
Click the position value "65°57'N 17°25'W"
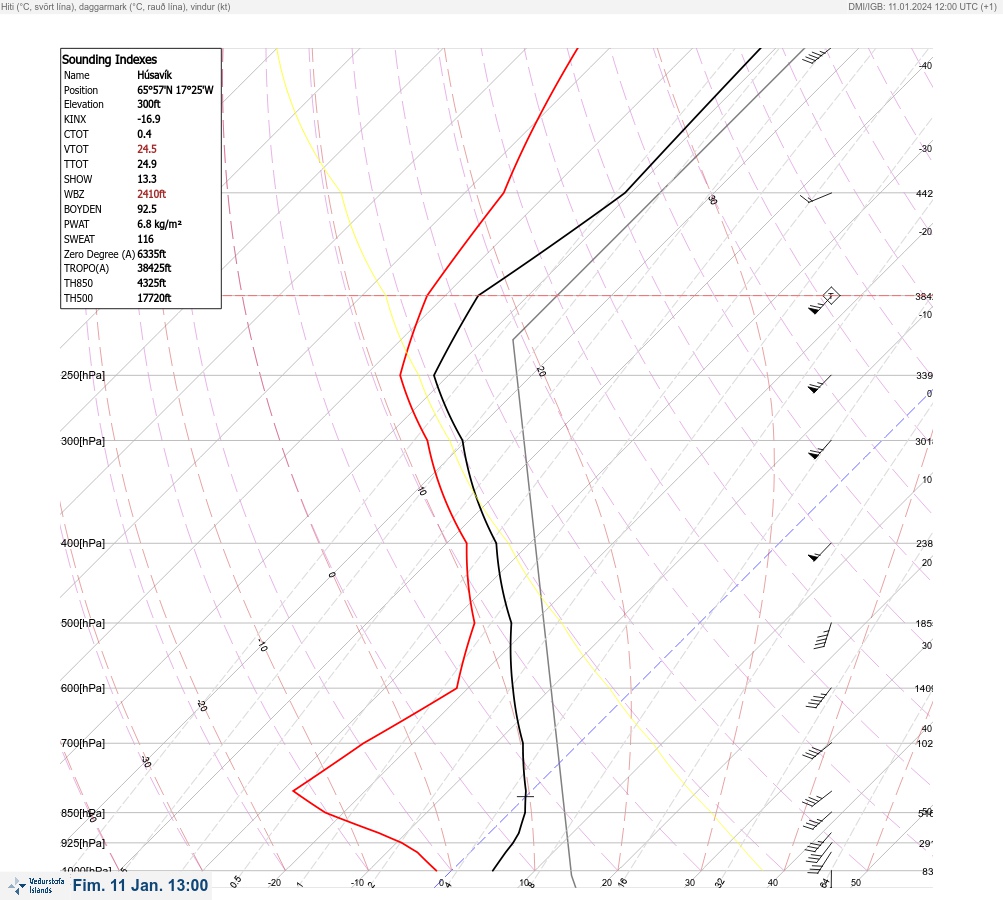point(175,90)
